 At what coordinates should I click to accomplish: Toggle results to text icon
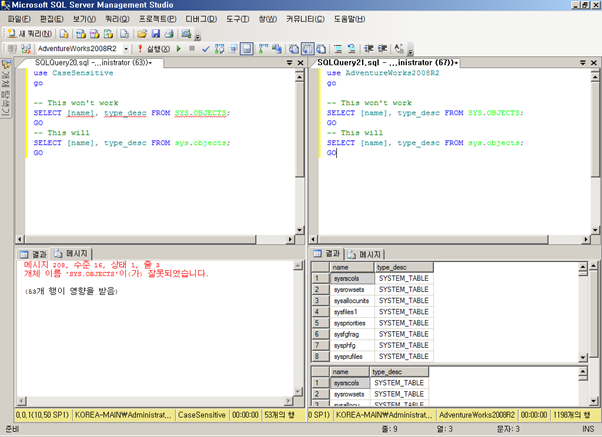[x=294, y=49]
